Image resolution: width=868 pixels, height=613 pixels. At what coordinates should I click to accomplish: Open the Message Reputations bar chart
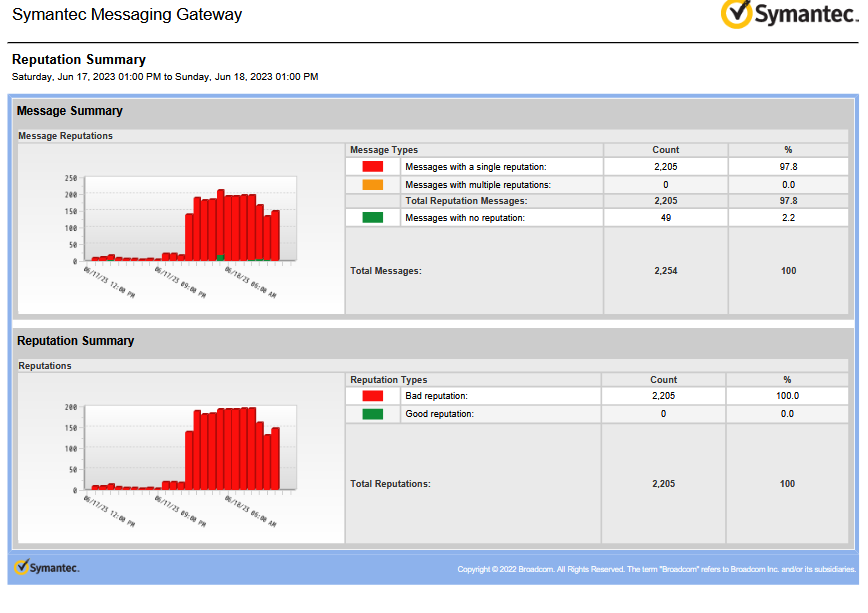tap(181, 229)
